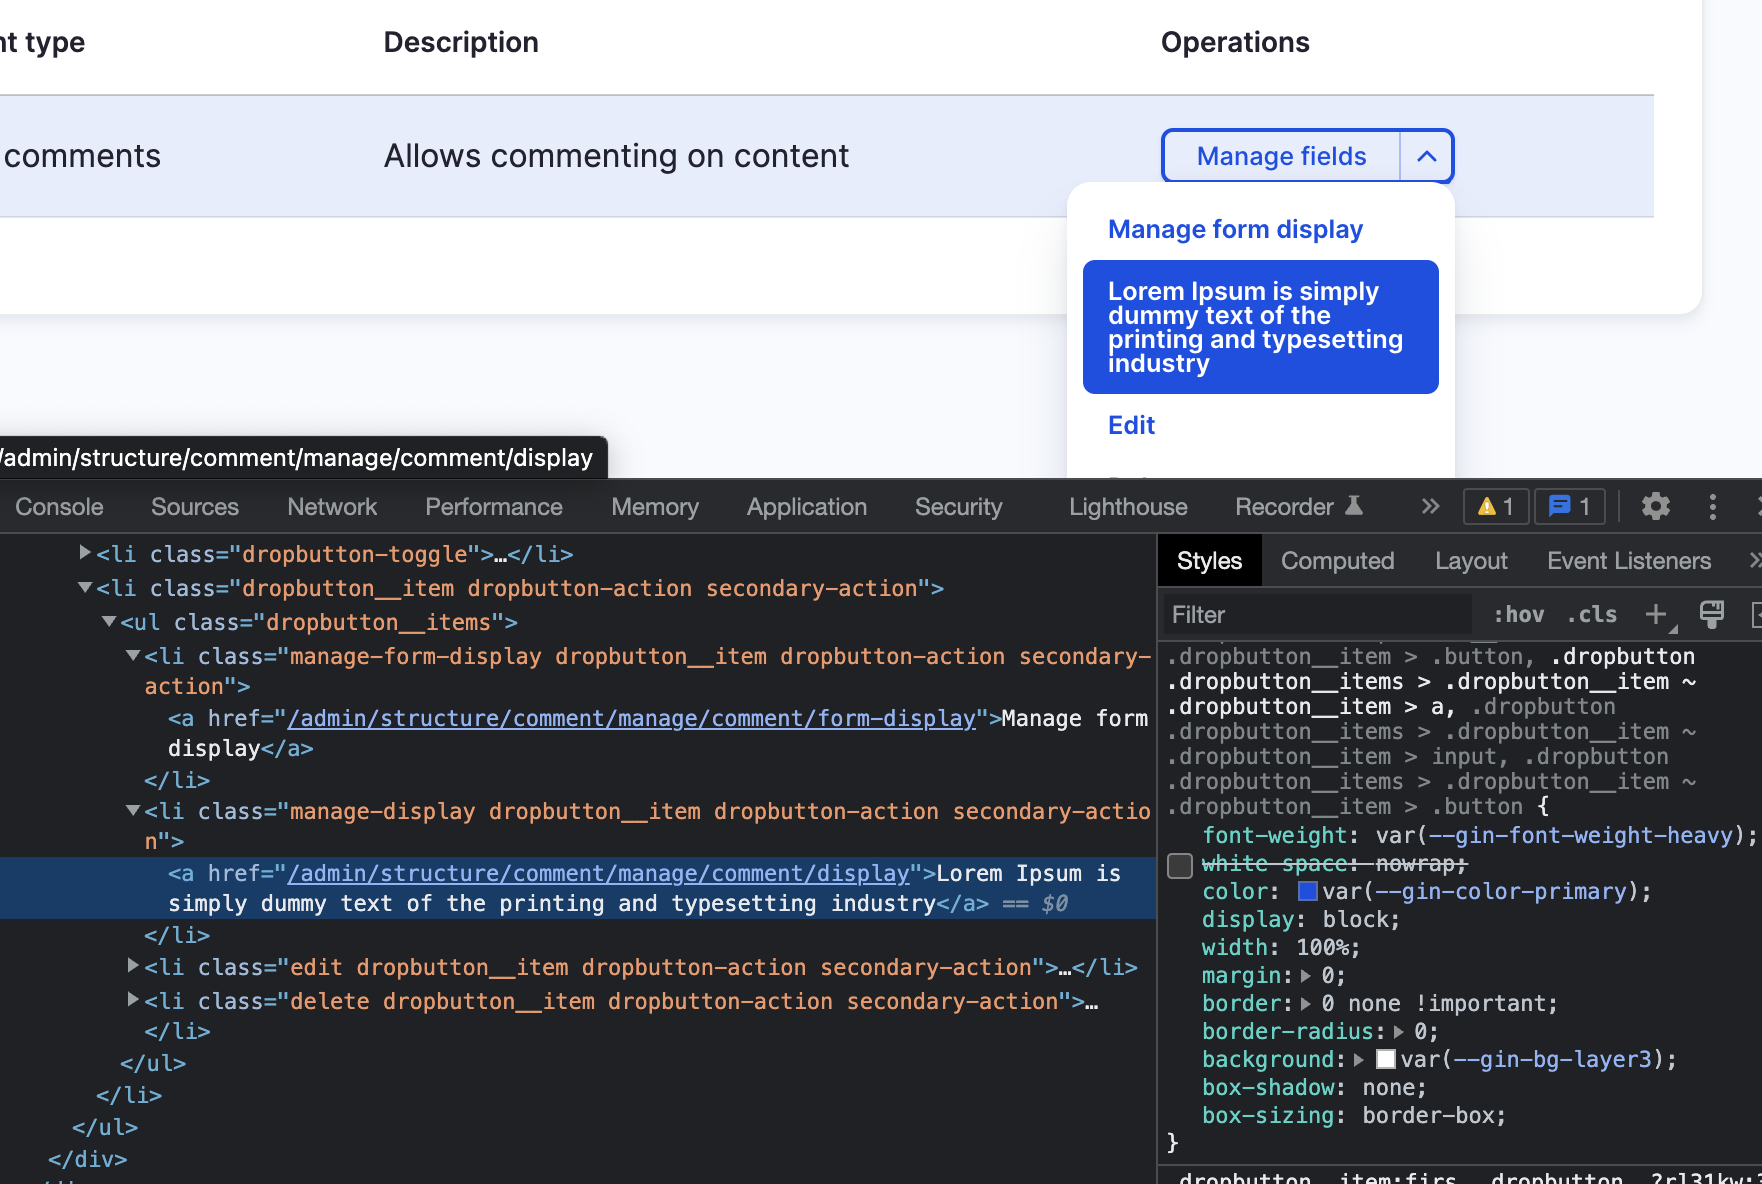Open the Computed styles tab
Screen dimensions: 1762x1184
[1337, 561]
